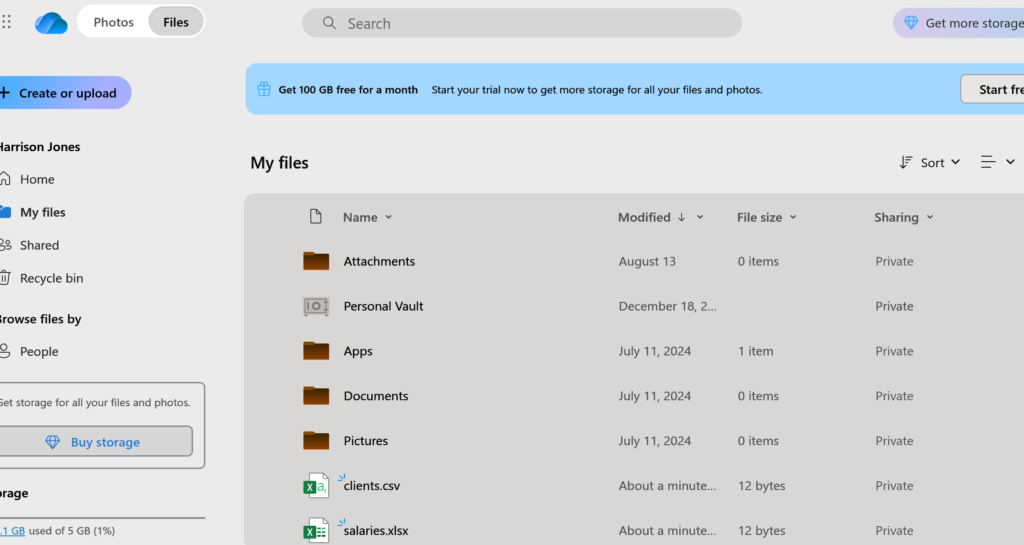Viewport: 1024px width, 545px height.
Task: Switch to the Files view
Action: [176, 22]
